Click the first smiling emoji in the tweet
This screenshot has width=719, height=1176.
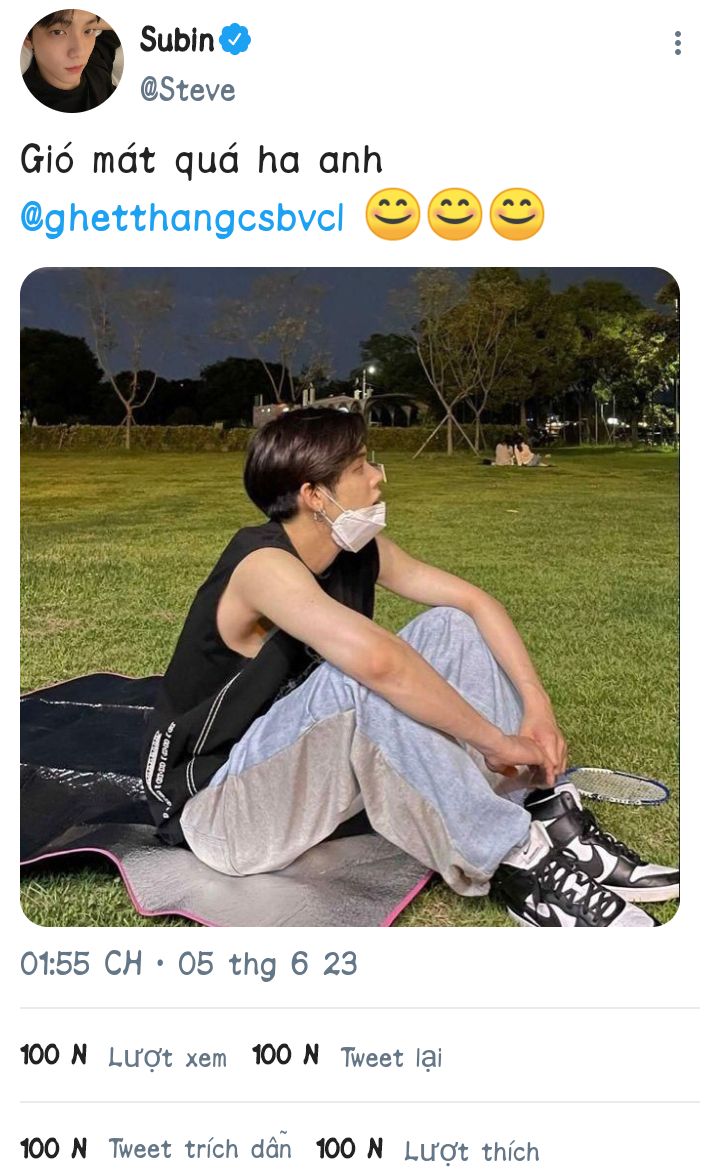click(x=392, y=214)
